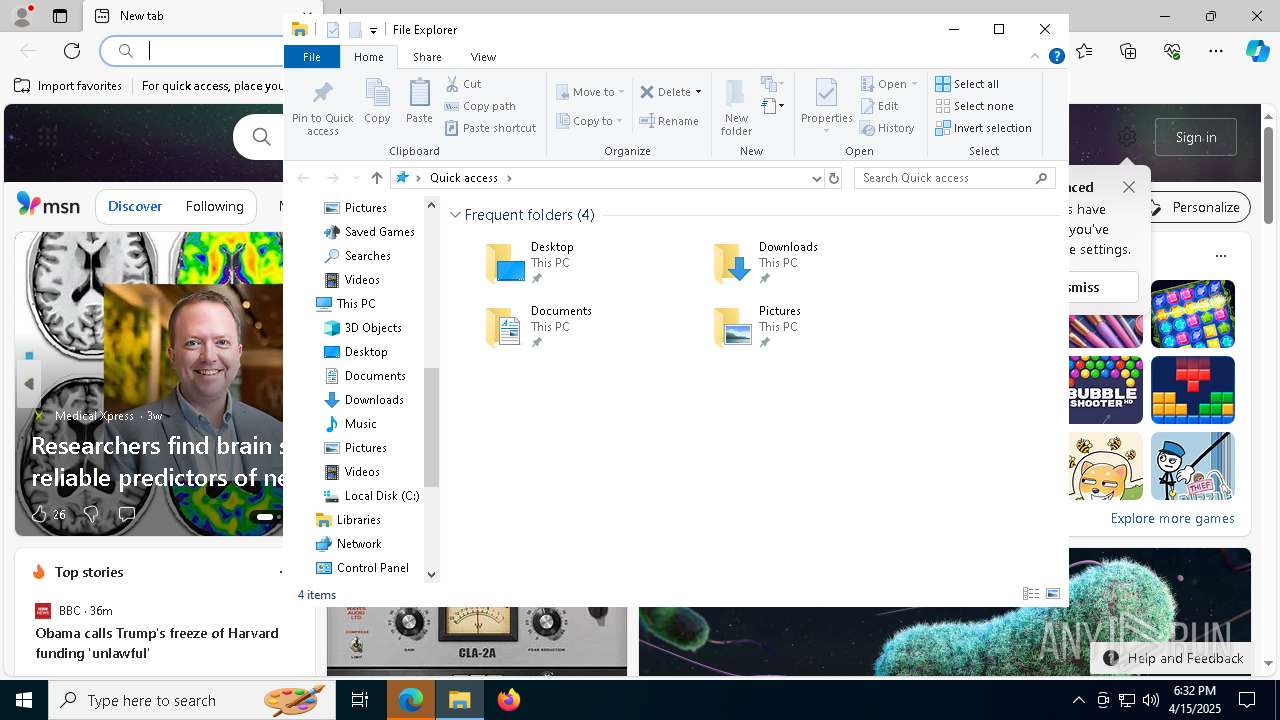Click the Refresh button in address bar
This screenshot has height=720, width=1280.
[833, 178]
